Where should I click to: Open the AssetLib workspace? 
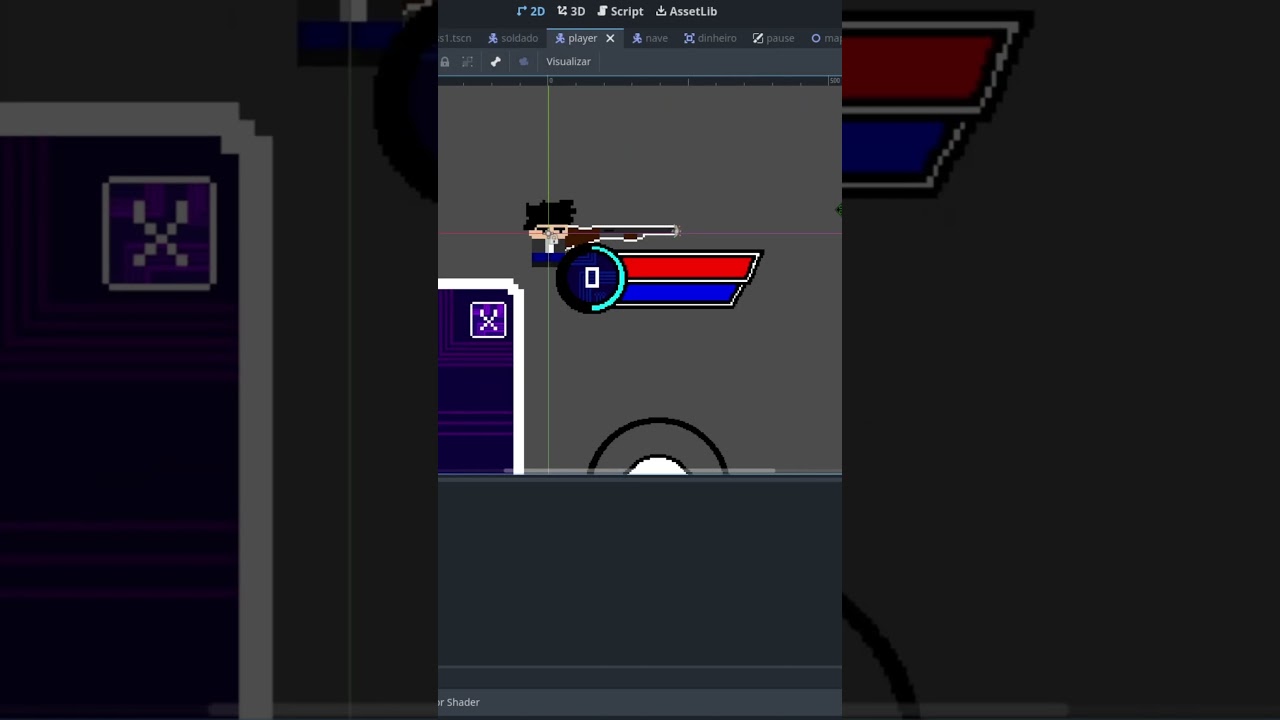pos(686,11)
